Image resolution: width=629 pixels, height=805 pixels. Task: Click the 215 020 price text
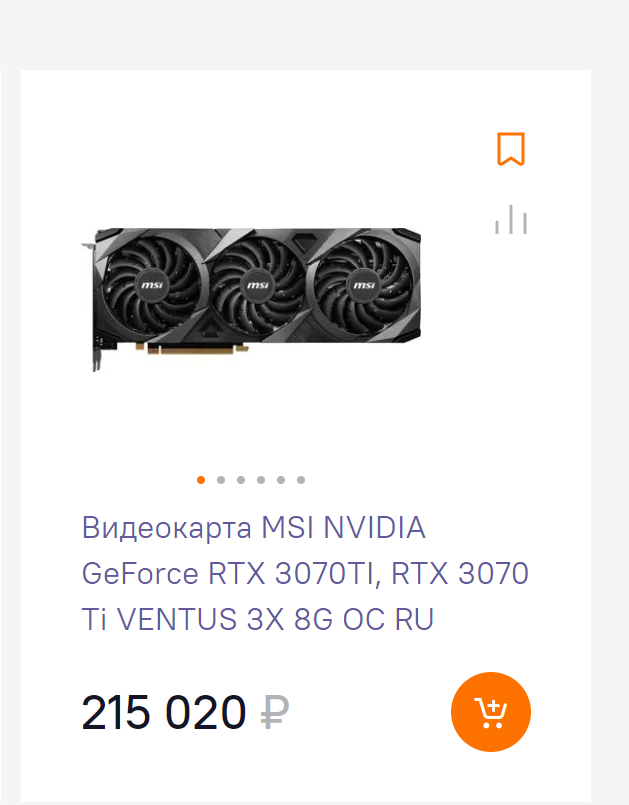tap(164, 712)
